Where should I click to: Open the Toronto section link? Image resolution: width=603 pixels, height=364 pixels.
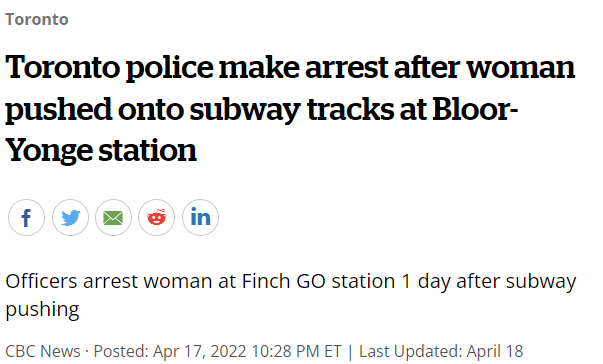(x=37, y=19)
